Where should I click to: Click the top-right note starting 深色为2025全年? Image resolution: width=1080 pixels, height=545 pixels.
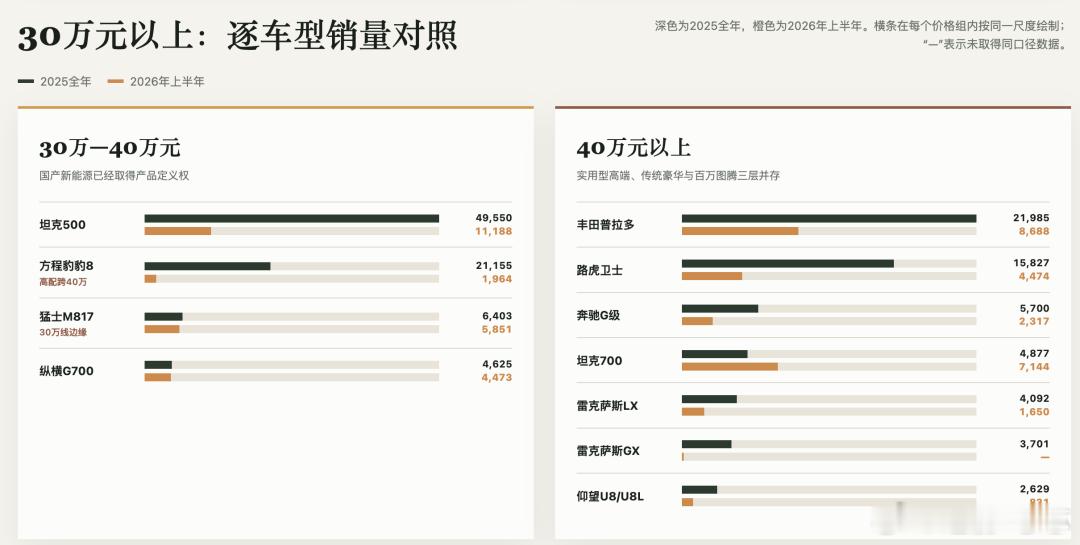(x=860, y=35)
